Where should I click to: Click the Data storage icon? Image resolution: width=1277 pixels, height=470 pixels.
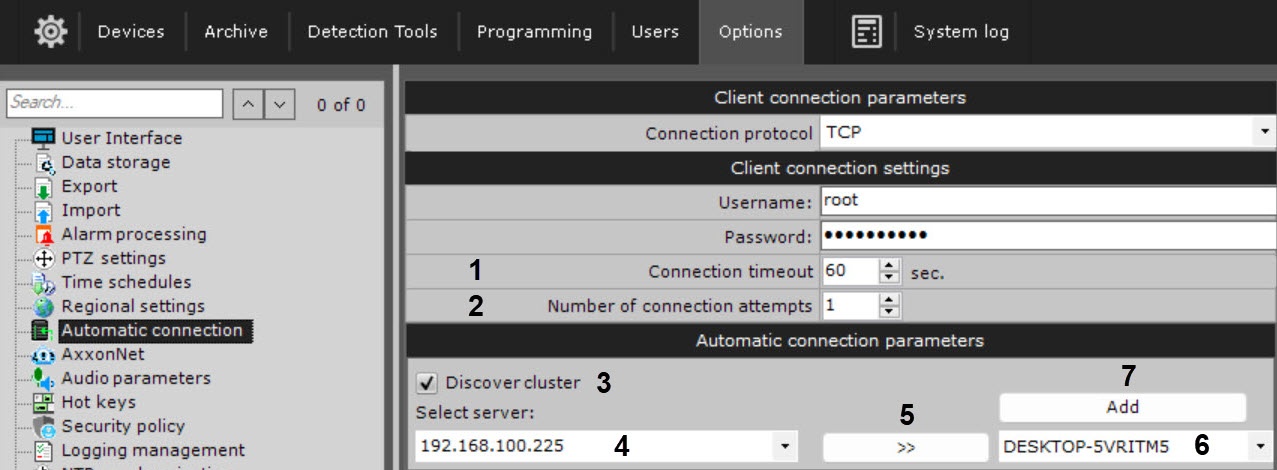pos(44,162)
